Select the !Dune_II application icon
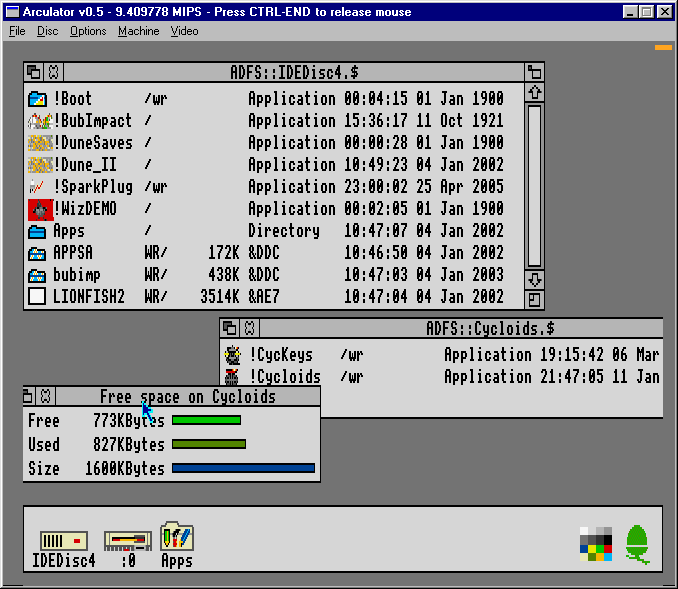Viewport: 678px width, 589px height. tap(38, 165)
